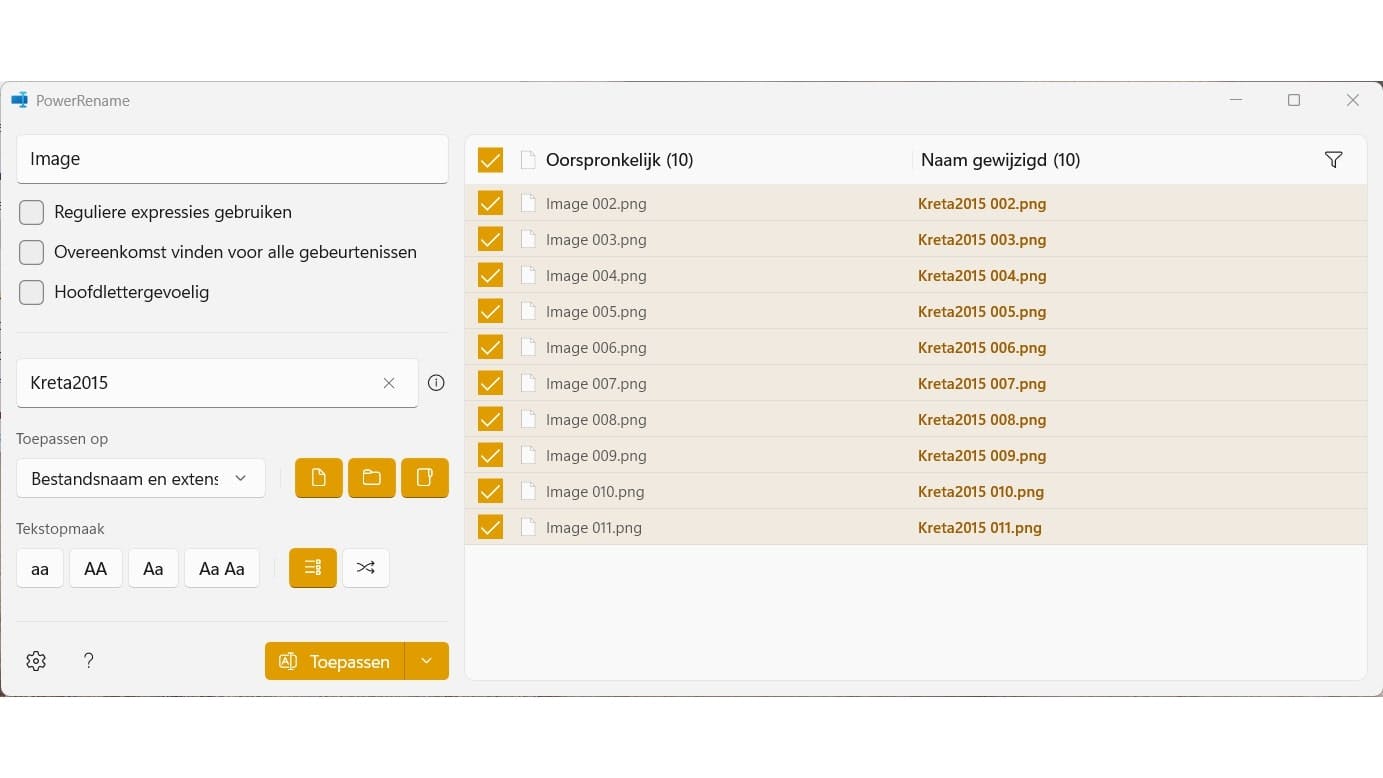The height and width of the screenshot is (778, 1383).
Task: Show info next to the Kreta2015 field
Action: [436, 383]
